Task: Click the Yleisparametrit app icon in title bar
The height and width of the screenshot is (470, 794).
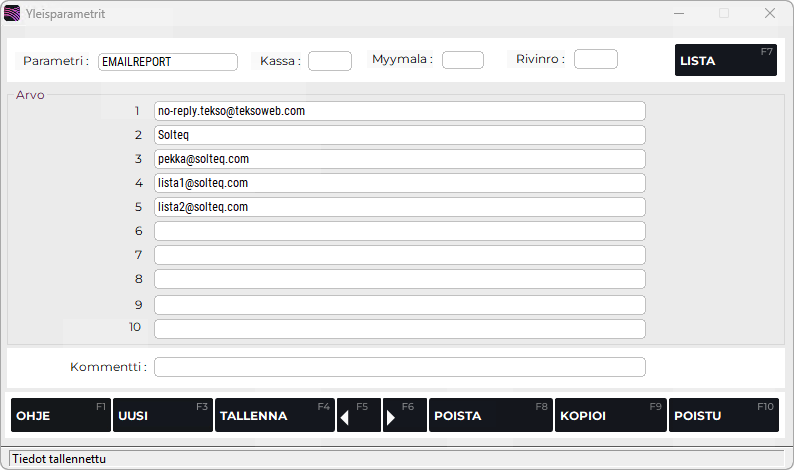Action: [12, 13]
